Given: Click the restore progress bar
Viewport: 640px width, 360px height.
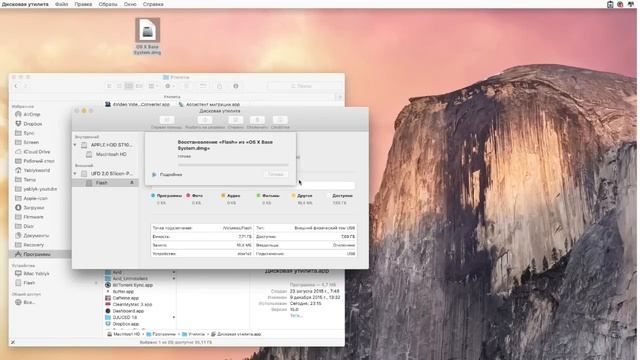Looking at the screenshot, I should point(233,164).
